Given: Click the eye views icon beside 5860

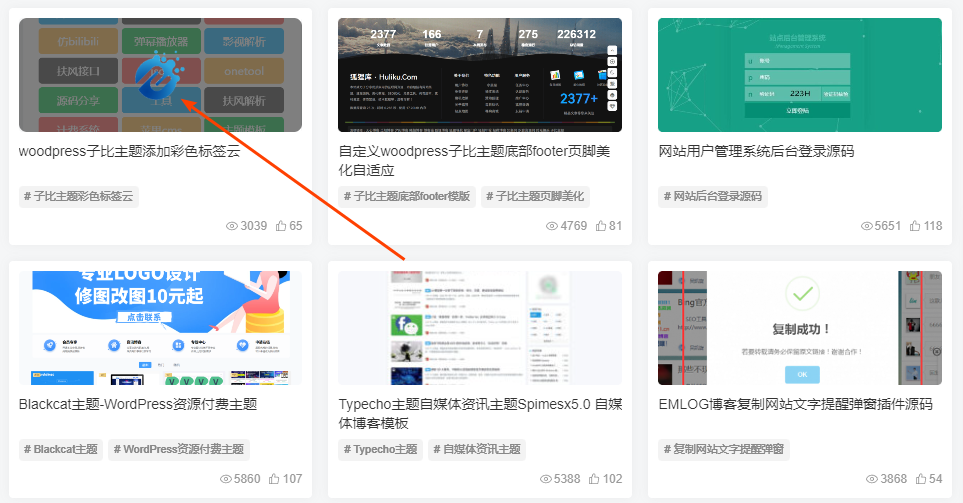Looking at the screenshot, I should (225, 479).
